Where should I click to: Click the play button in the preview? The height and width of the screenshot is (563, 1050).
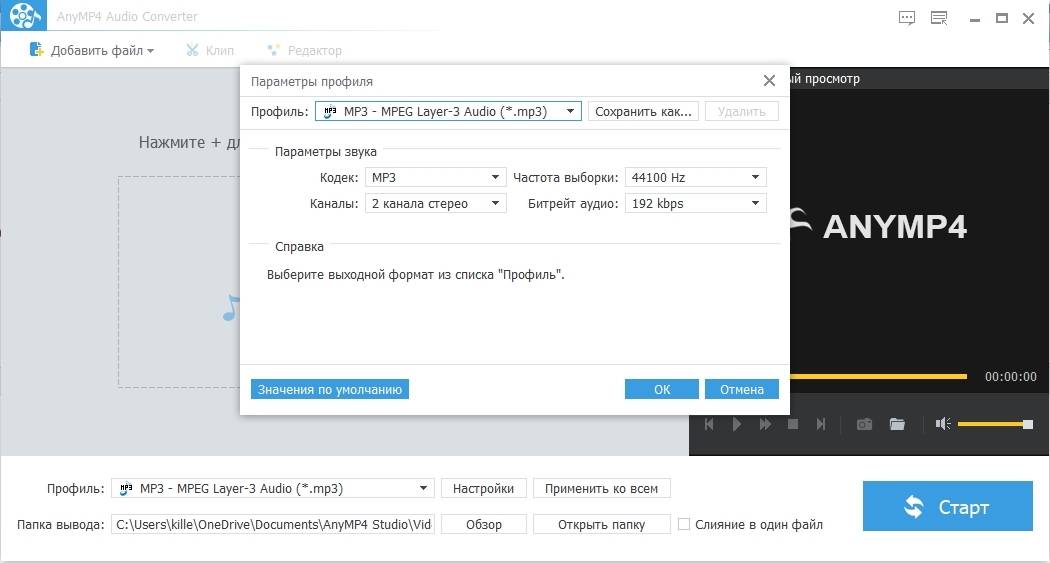coord(737,424)
